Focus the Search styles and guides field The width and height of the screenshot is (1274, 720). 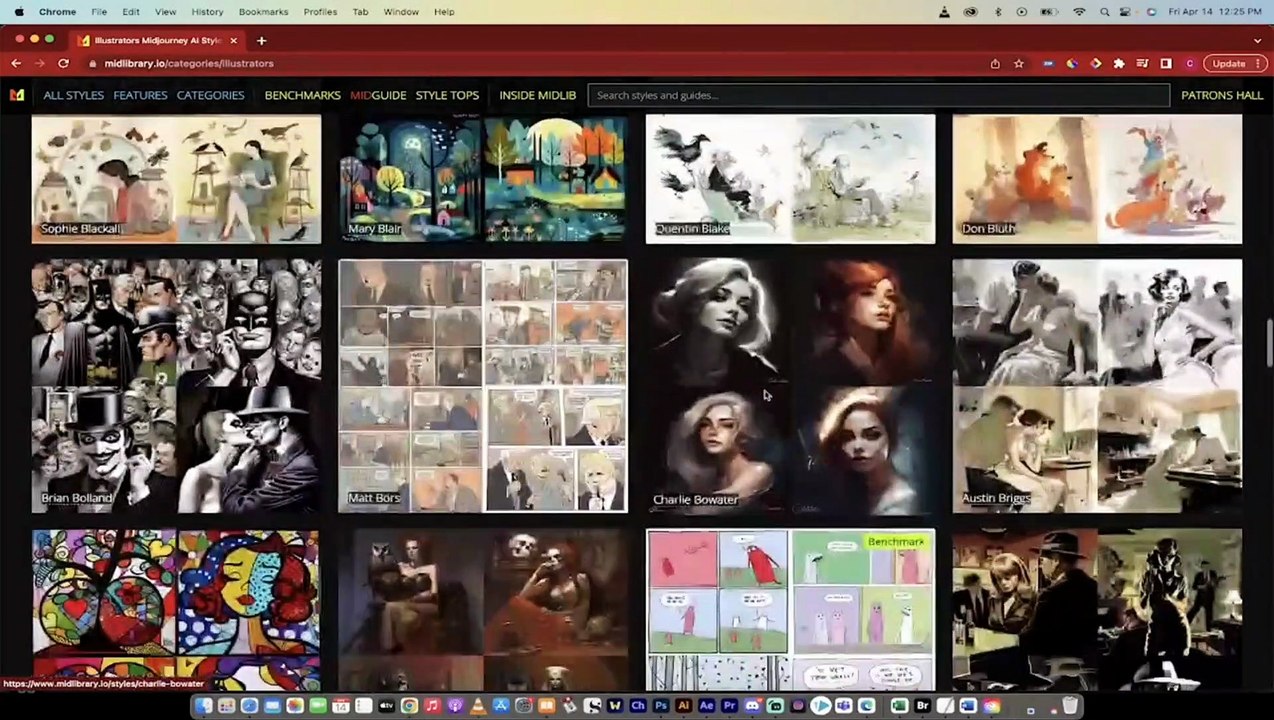pyautogui.click(x=878, y=95)
